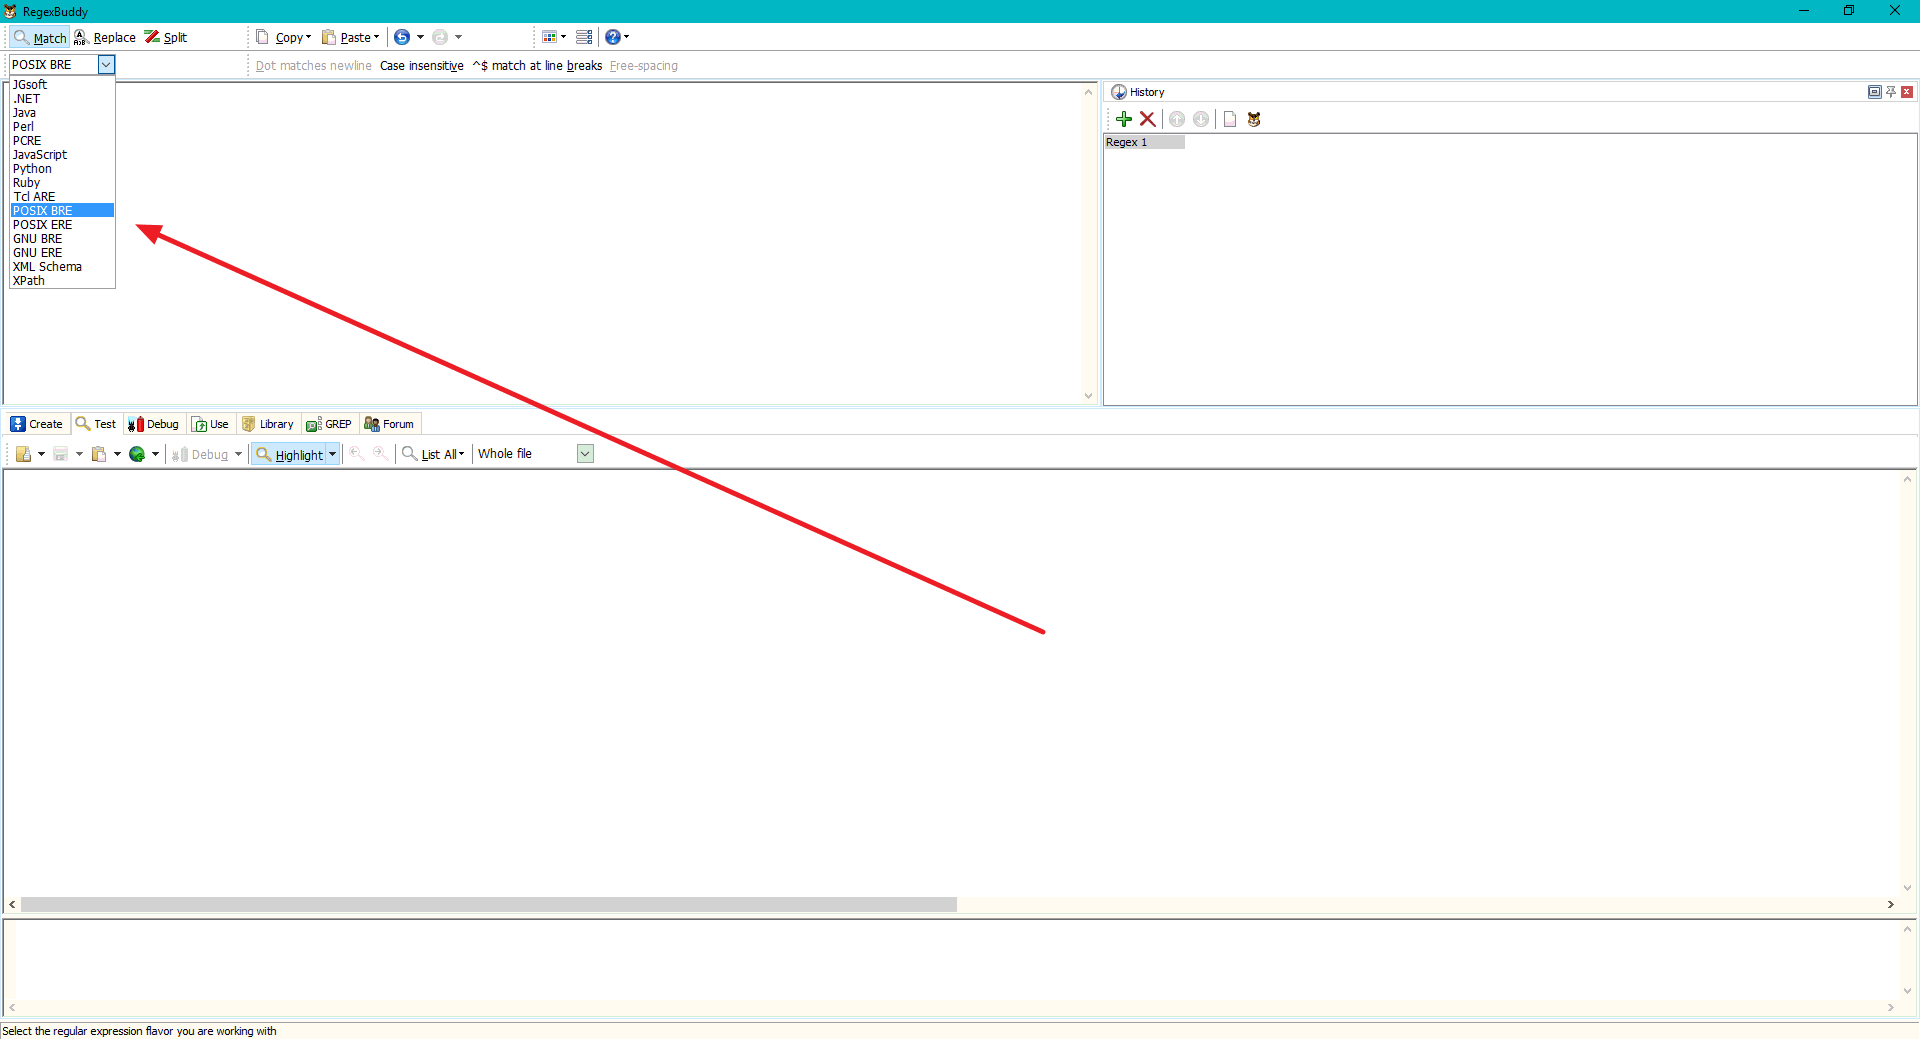Pin the History panel
This screenshot has height=1040, width=1920.
pyautogui.click(x=1891, y=92)
